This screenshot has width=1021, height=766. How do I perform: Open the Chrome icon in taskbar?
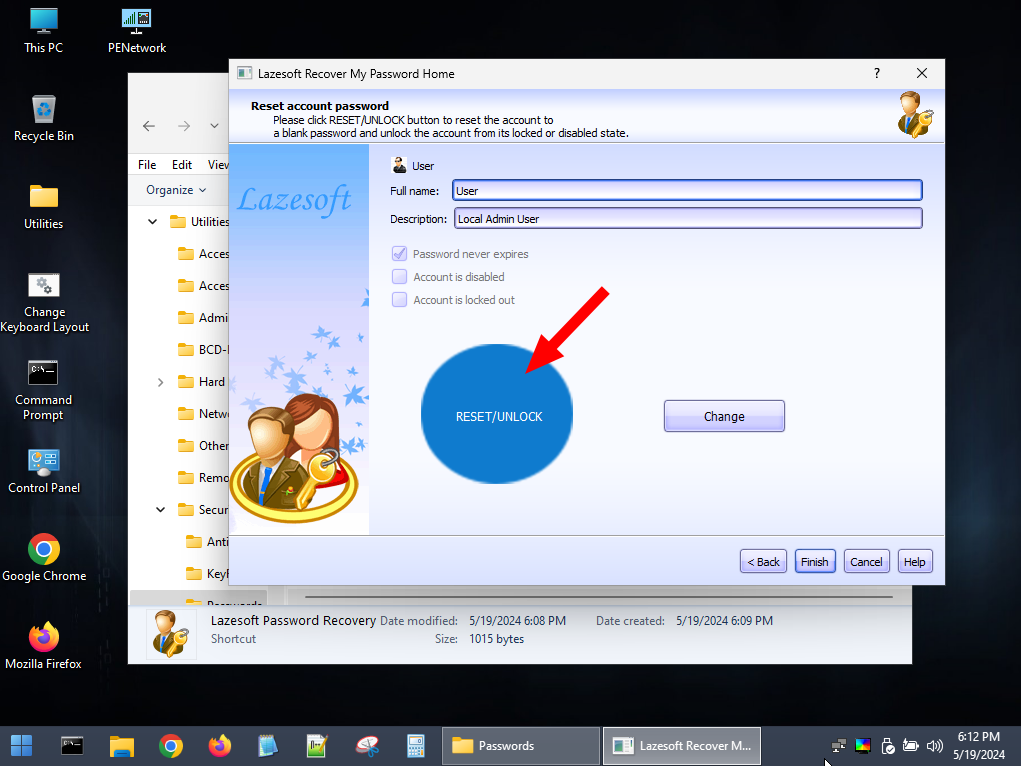click(x=171, y=746)
